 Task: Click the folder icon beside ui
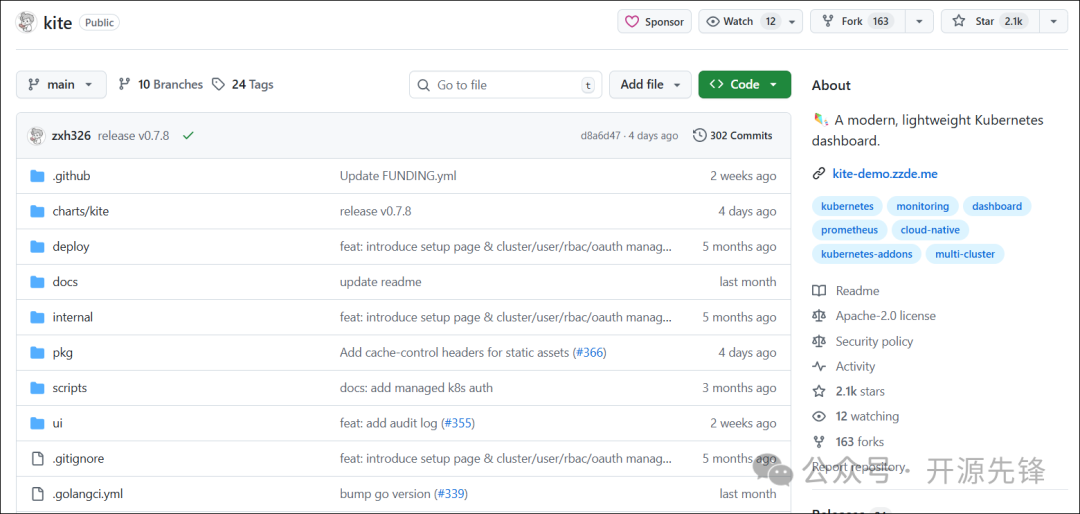pyautogui.click(x=37, y=423)
